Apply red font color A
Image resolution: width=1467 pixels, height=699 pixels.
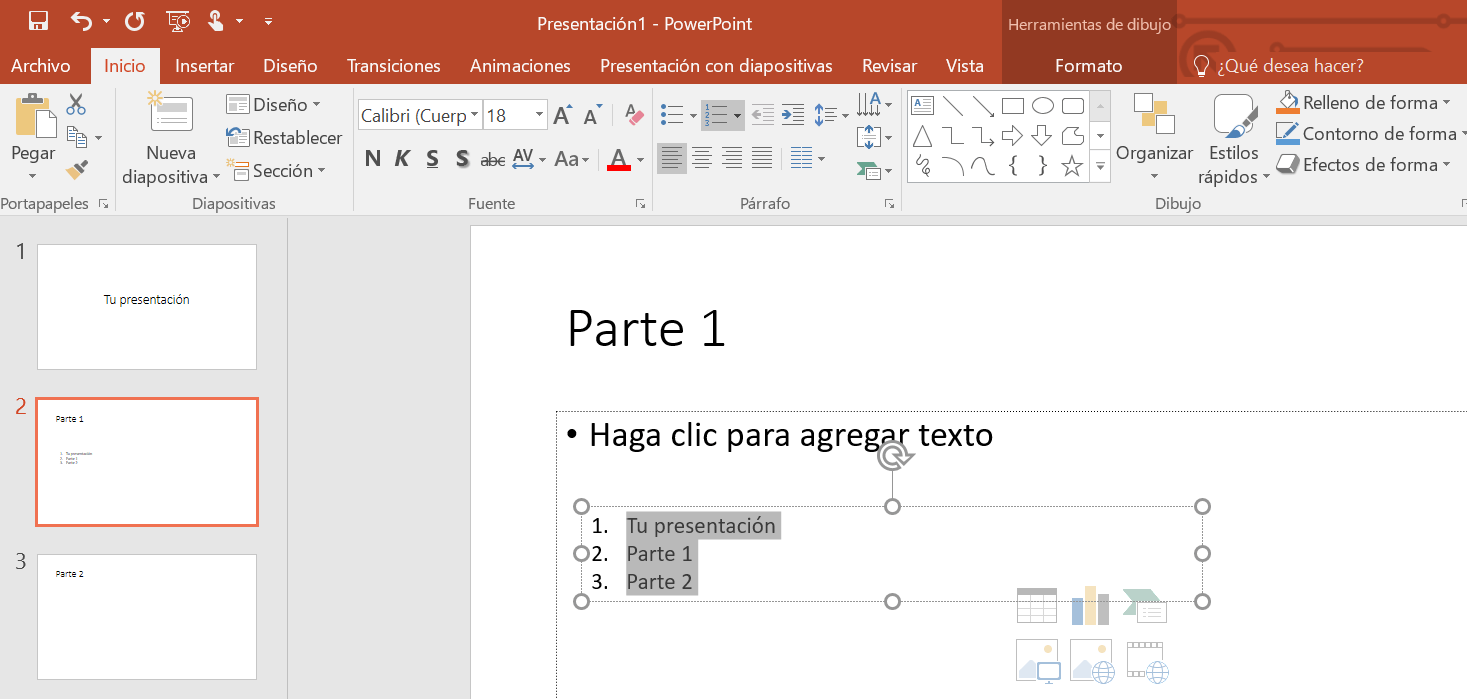click(618, 159)
